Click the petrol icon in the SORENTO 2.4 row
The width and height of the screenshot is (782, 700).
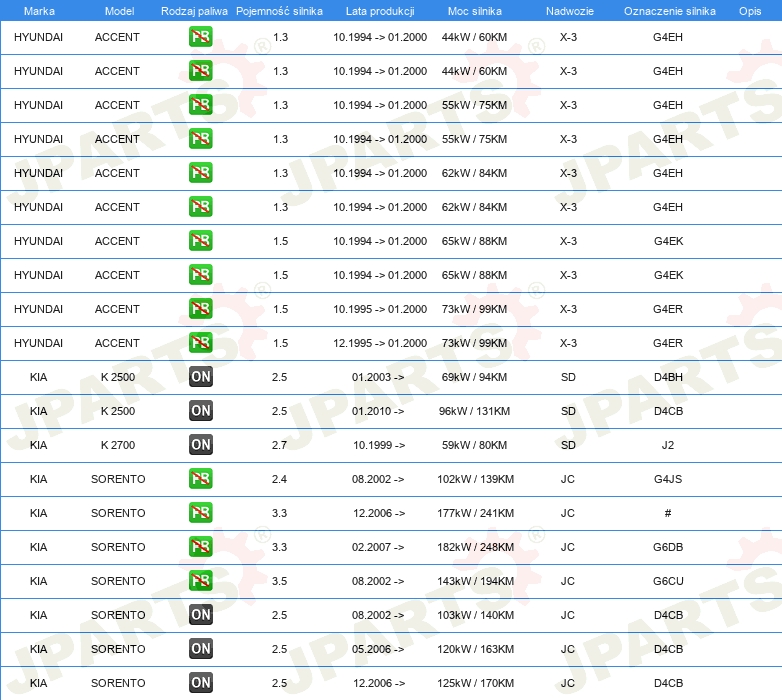[200, 479]
